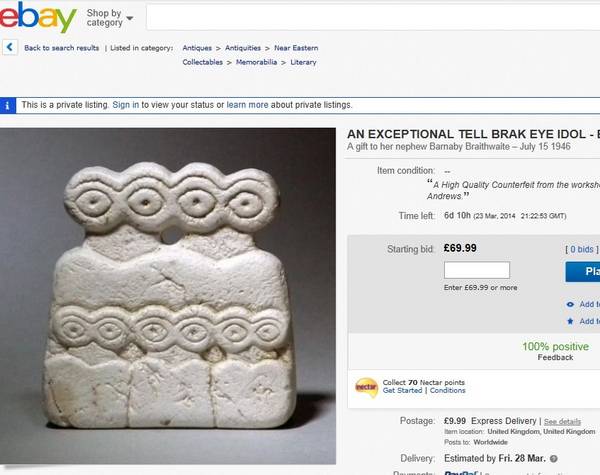Go back to search results
Image resolution: width=600 pixels, height=475 pixels.
[62, 48]
